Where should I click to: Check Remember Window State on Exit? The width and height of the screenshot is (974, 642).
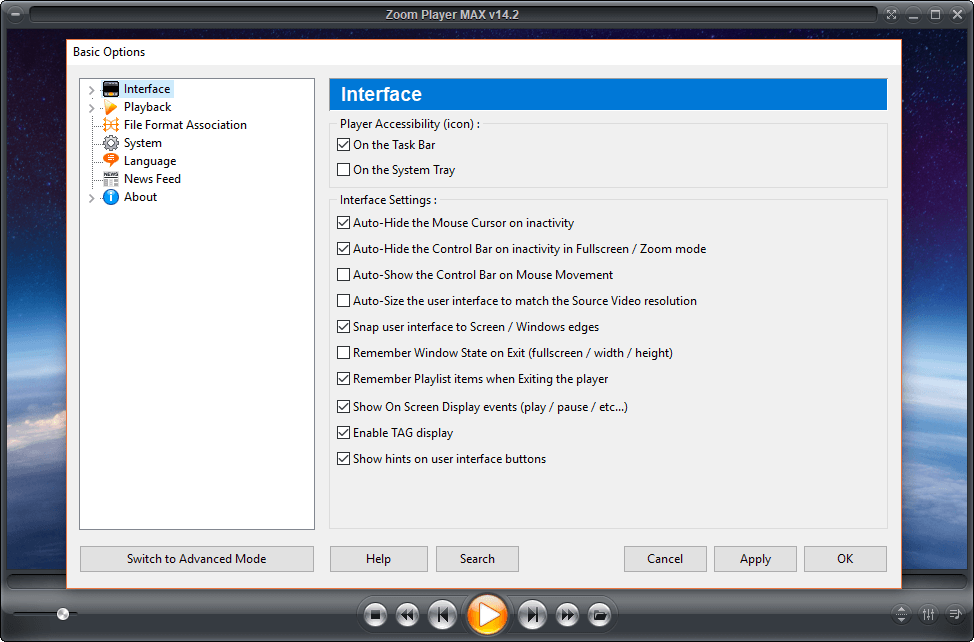tap(344, 353)
